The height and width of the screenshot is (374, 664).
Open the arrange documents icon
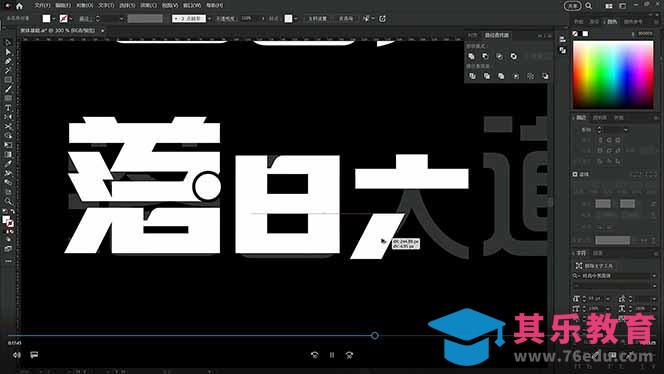609,6
